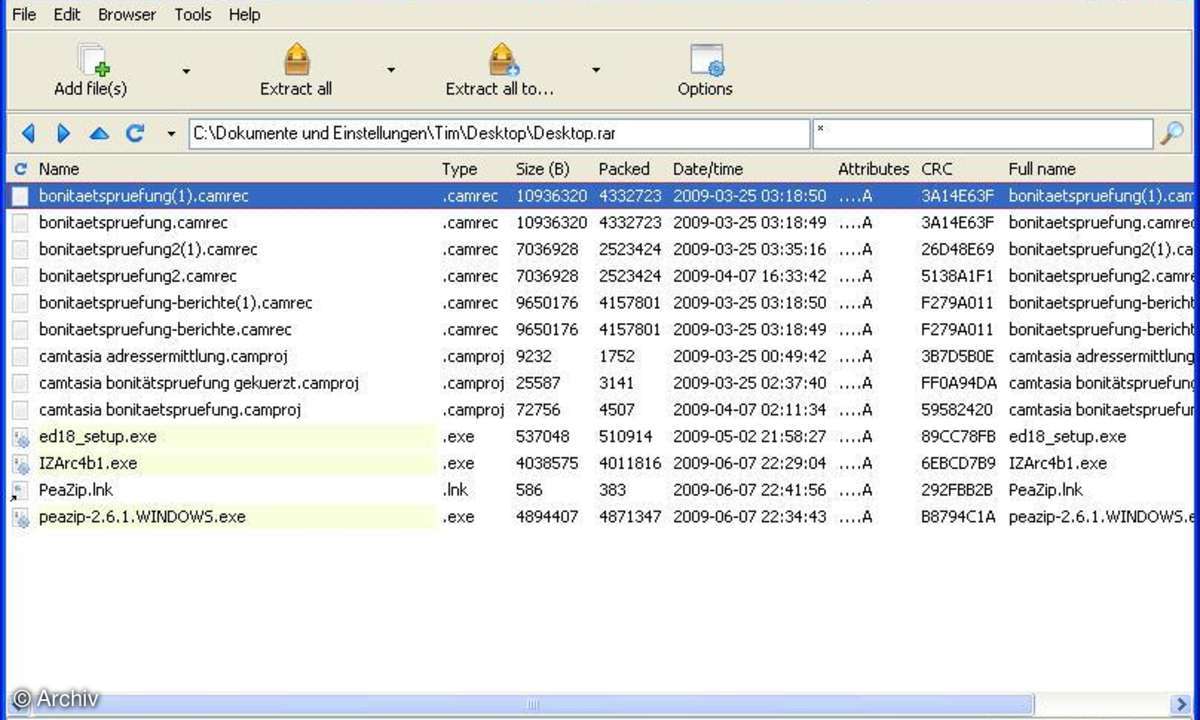Open the Tools menu
This screenshot has height=720, width=1200.
click(x=193, y=14)
